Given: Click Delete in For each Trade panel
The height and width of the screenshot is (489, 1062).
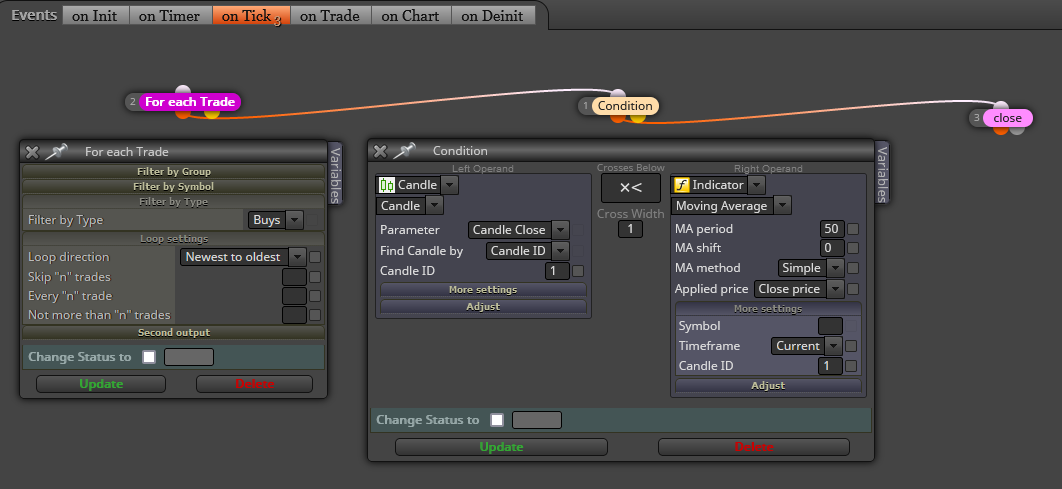Looking at the screenshot, I should (255, 384).
